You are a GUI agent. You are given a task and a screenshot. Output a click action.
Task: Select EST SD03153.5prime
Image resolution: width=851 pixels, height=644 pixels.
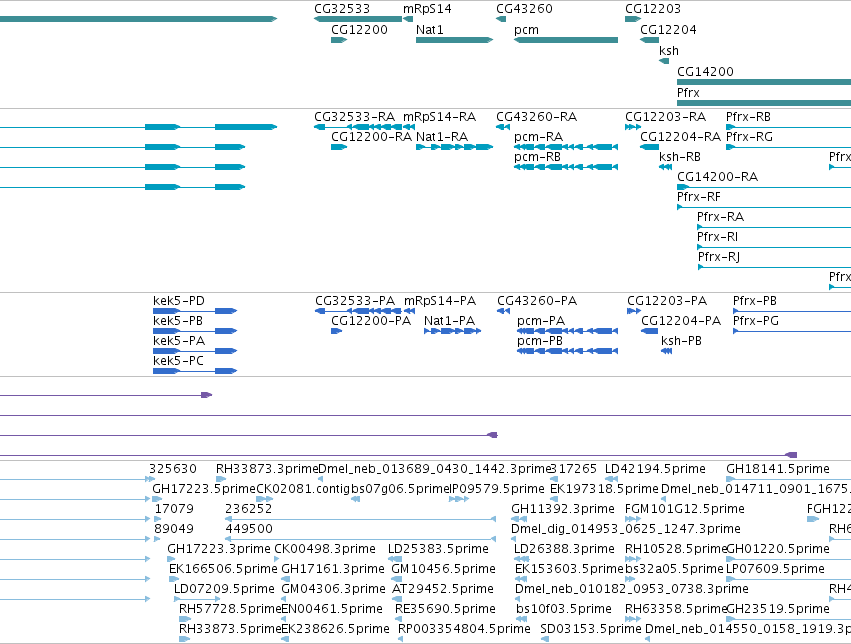pyautogui.click(x=591, y=630)
